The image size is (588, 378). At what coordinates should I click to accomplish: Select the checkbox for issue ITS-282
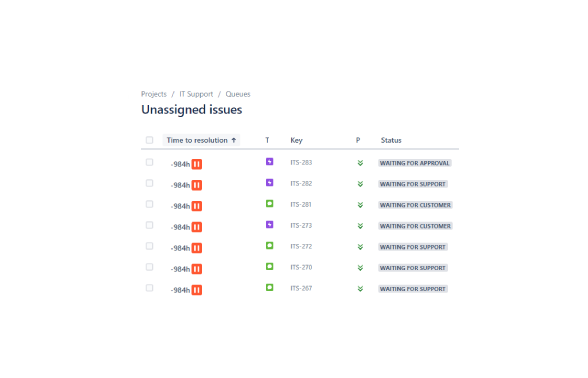coord(149,183)
